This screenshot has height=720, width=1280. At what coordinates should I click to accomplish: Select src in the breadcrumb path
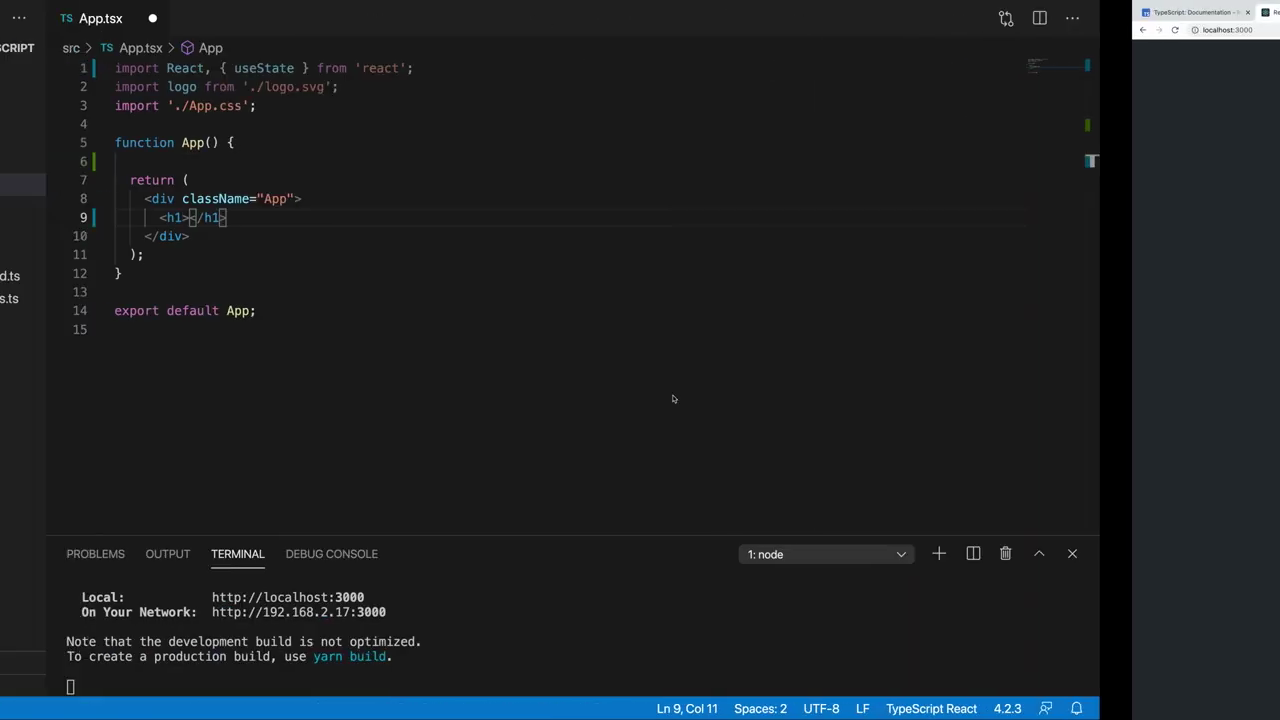[71, 48]
